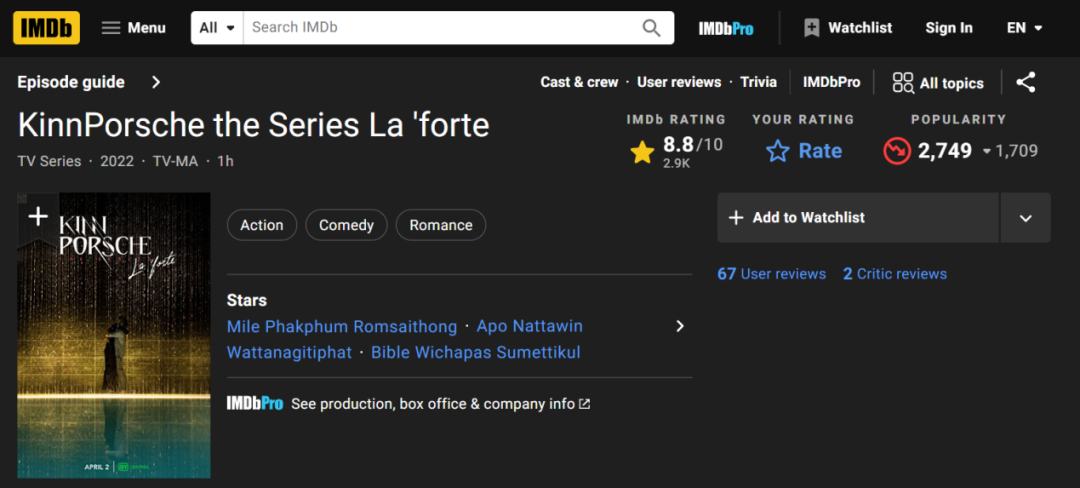Expand the Add to Watchlist options arrow

coord(1025,218)
